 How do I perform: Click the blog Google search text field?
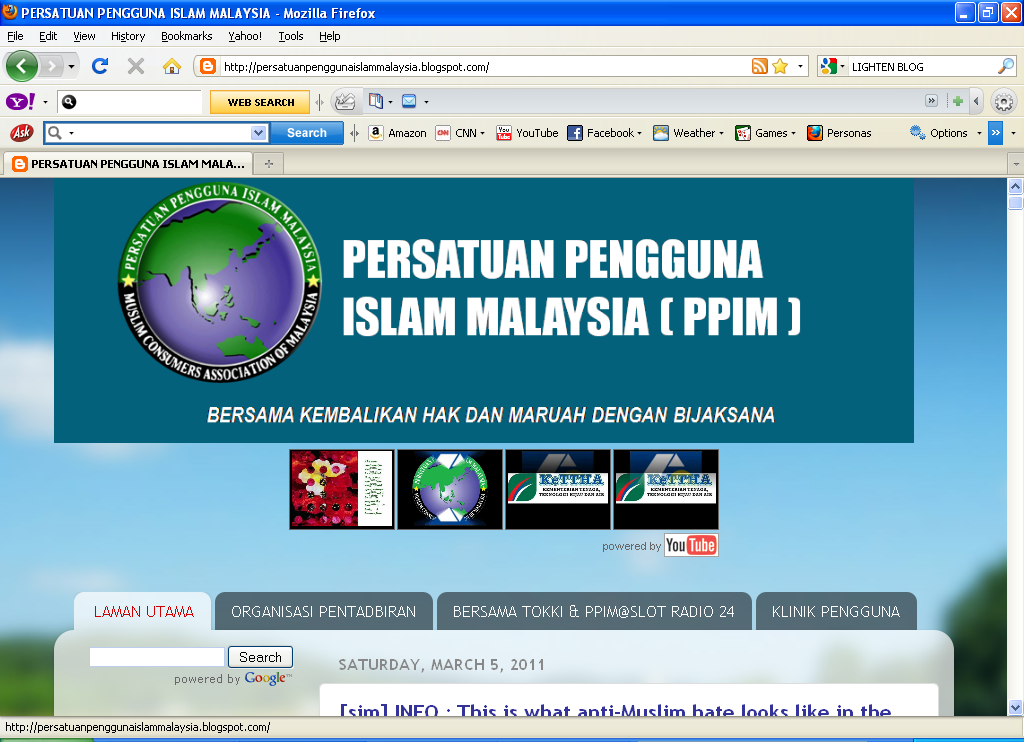157,657
